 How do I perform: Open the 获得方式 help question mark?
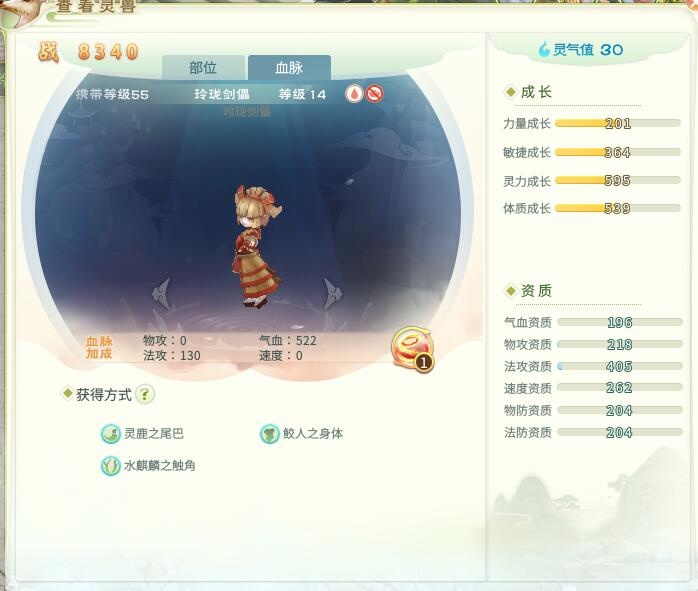click(145, 394)
